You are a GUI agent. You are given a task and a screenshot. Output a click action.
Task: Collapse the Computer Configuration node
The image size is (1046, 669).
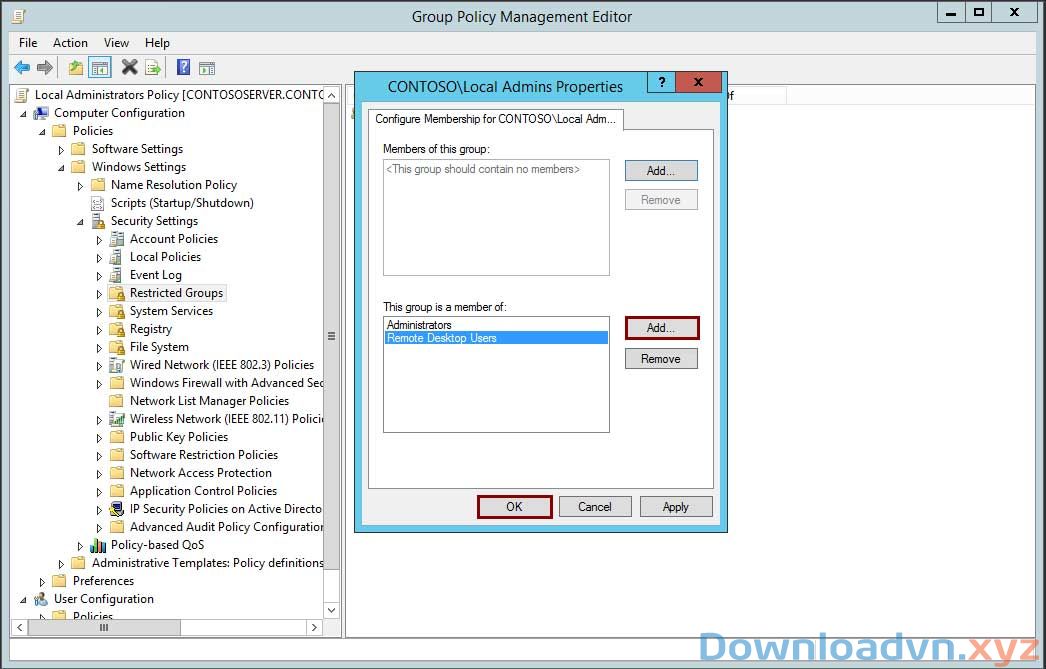[x=24, y=114]
